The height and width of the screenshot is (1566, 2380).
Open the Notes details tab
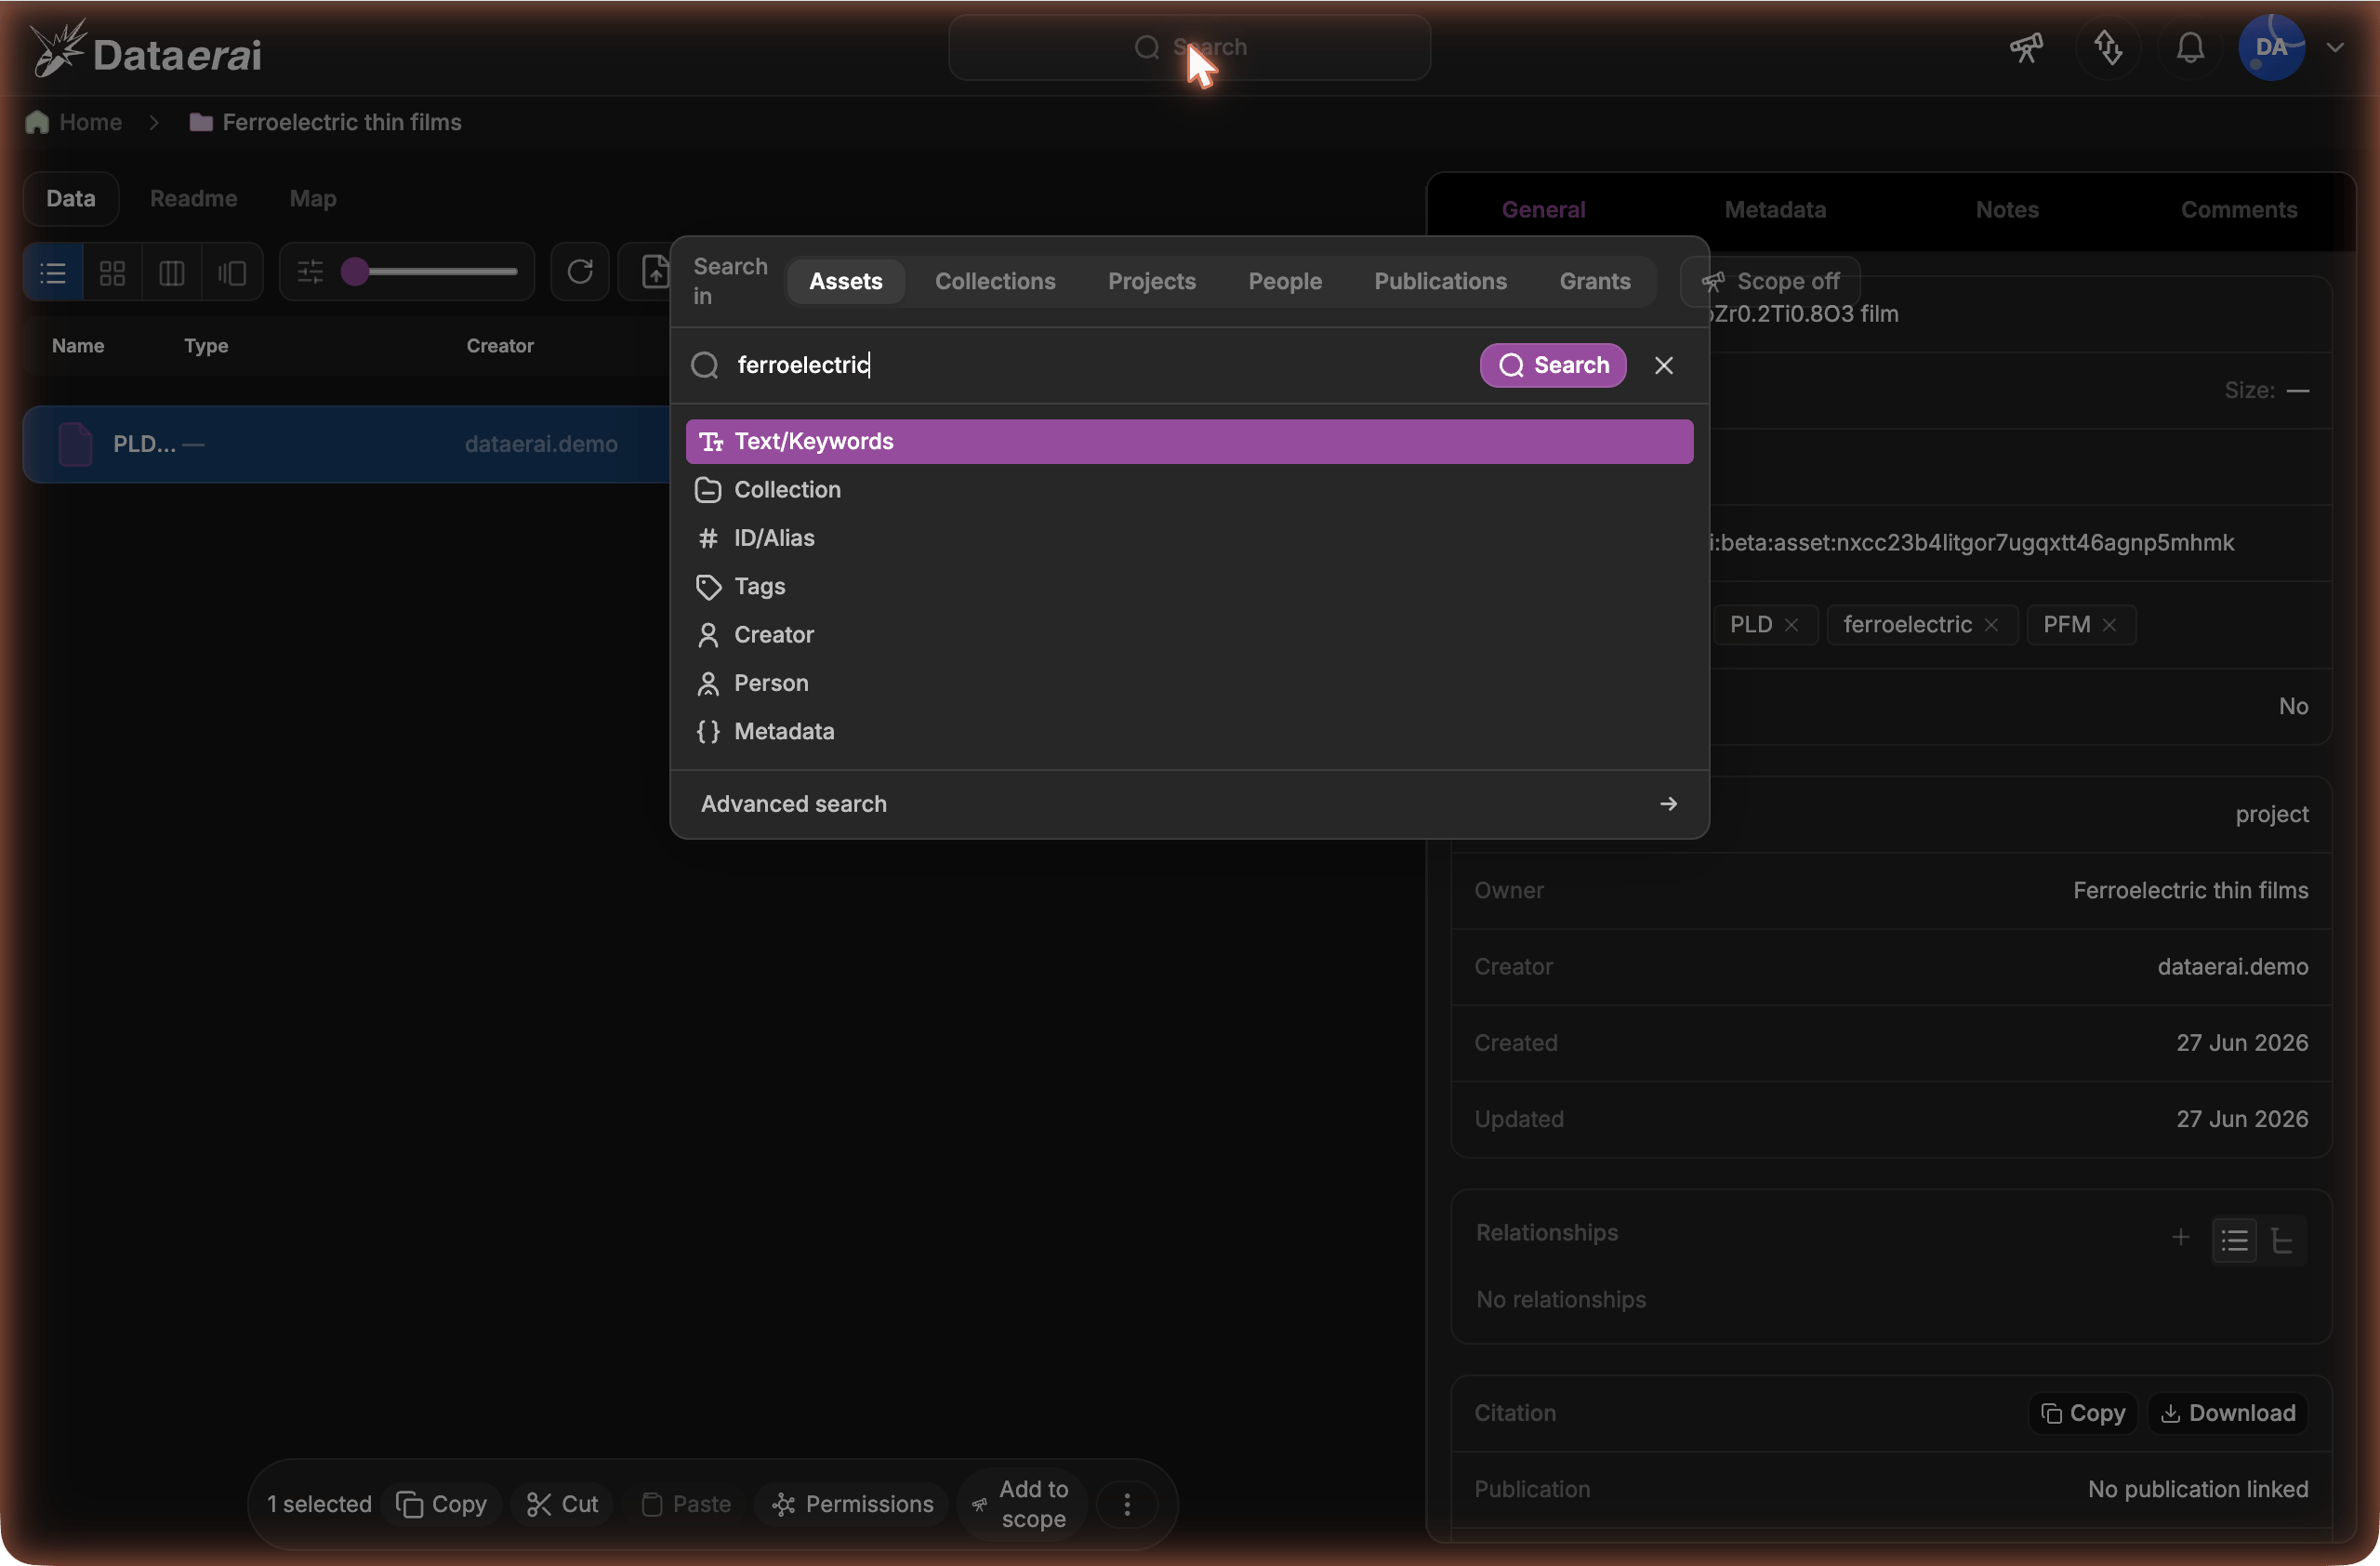[x=2006, y=209]
